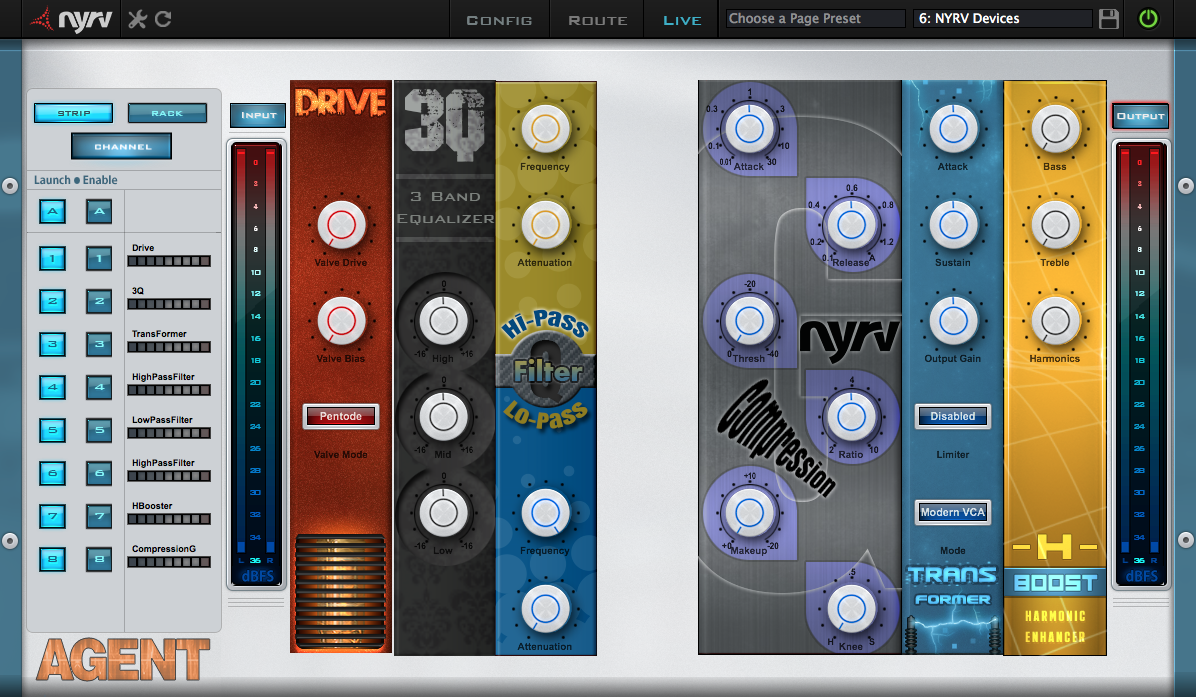1196x697 pixels.
Task: Click the HBooster label in the strip list
Action: (152, 506)
